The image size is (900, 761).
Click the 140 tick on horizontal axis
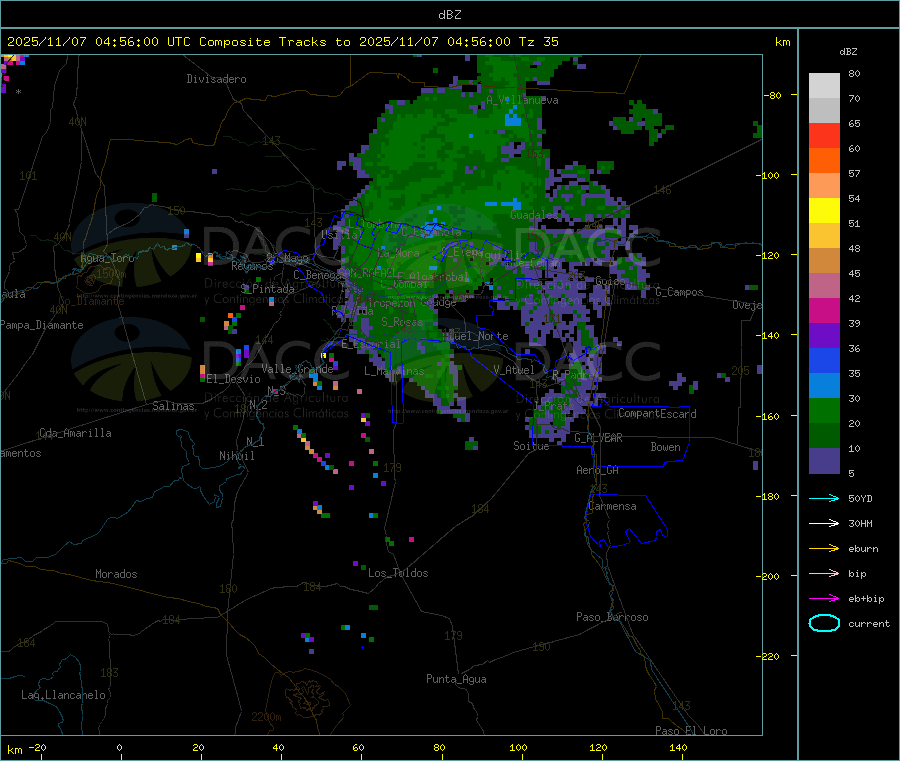pyautogui.click(x=678, y=747)
